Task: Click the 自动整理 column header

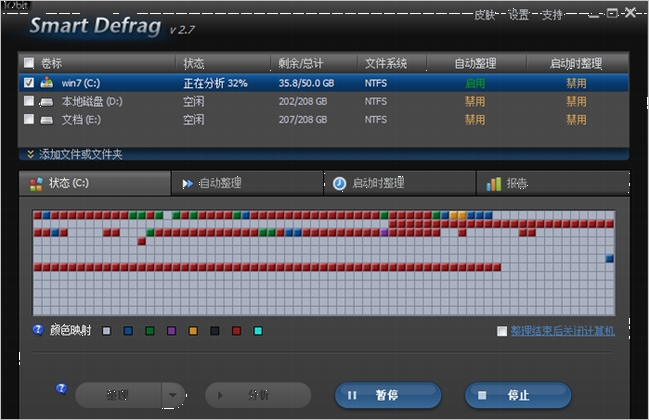Action: tap(476, 63)
